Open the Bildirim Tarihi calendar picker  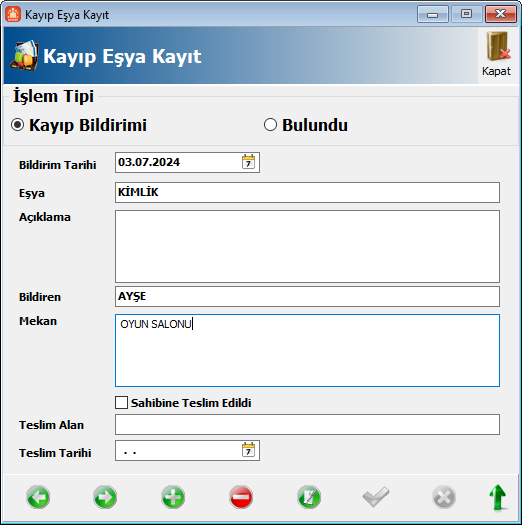pos(248,162)
